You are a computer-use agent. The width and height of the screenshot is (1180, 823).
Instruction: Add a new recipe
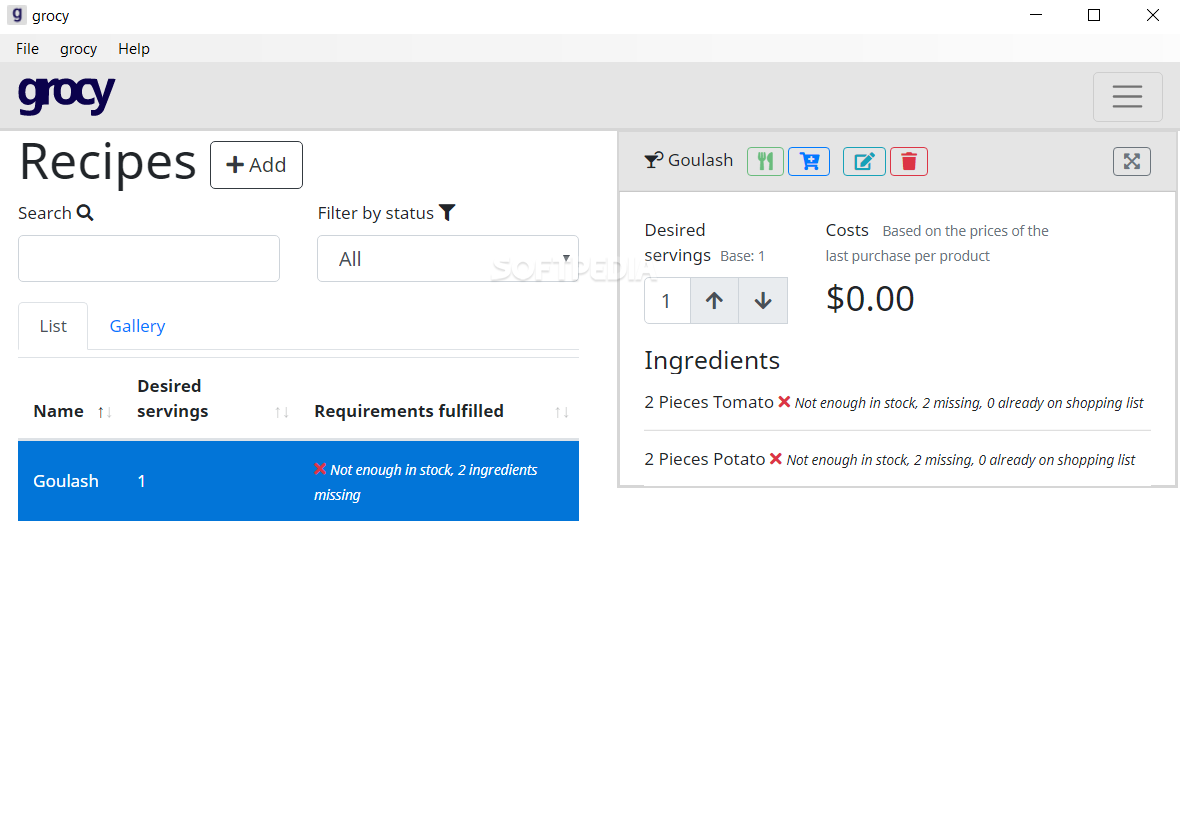(x=256, y=165)
